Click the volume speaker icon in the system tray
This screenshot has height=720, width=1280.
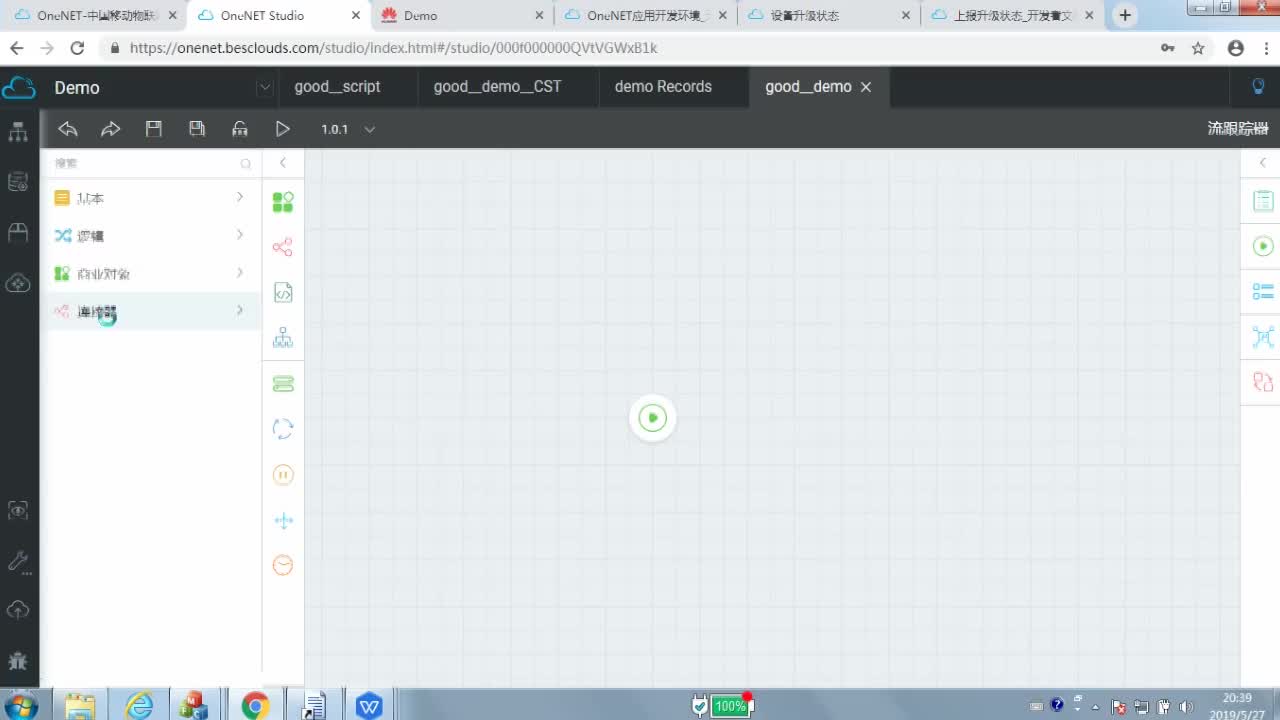1186,706
